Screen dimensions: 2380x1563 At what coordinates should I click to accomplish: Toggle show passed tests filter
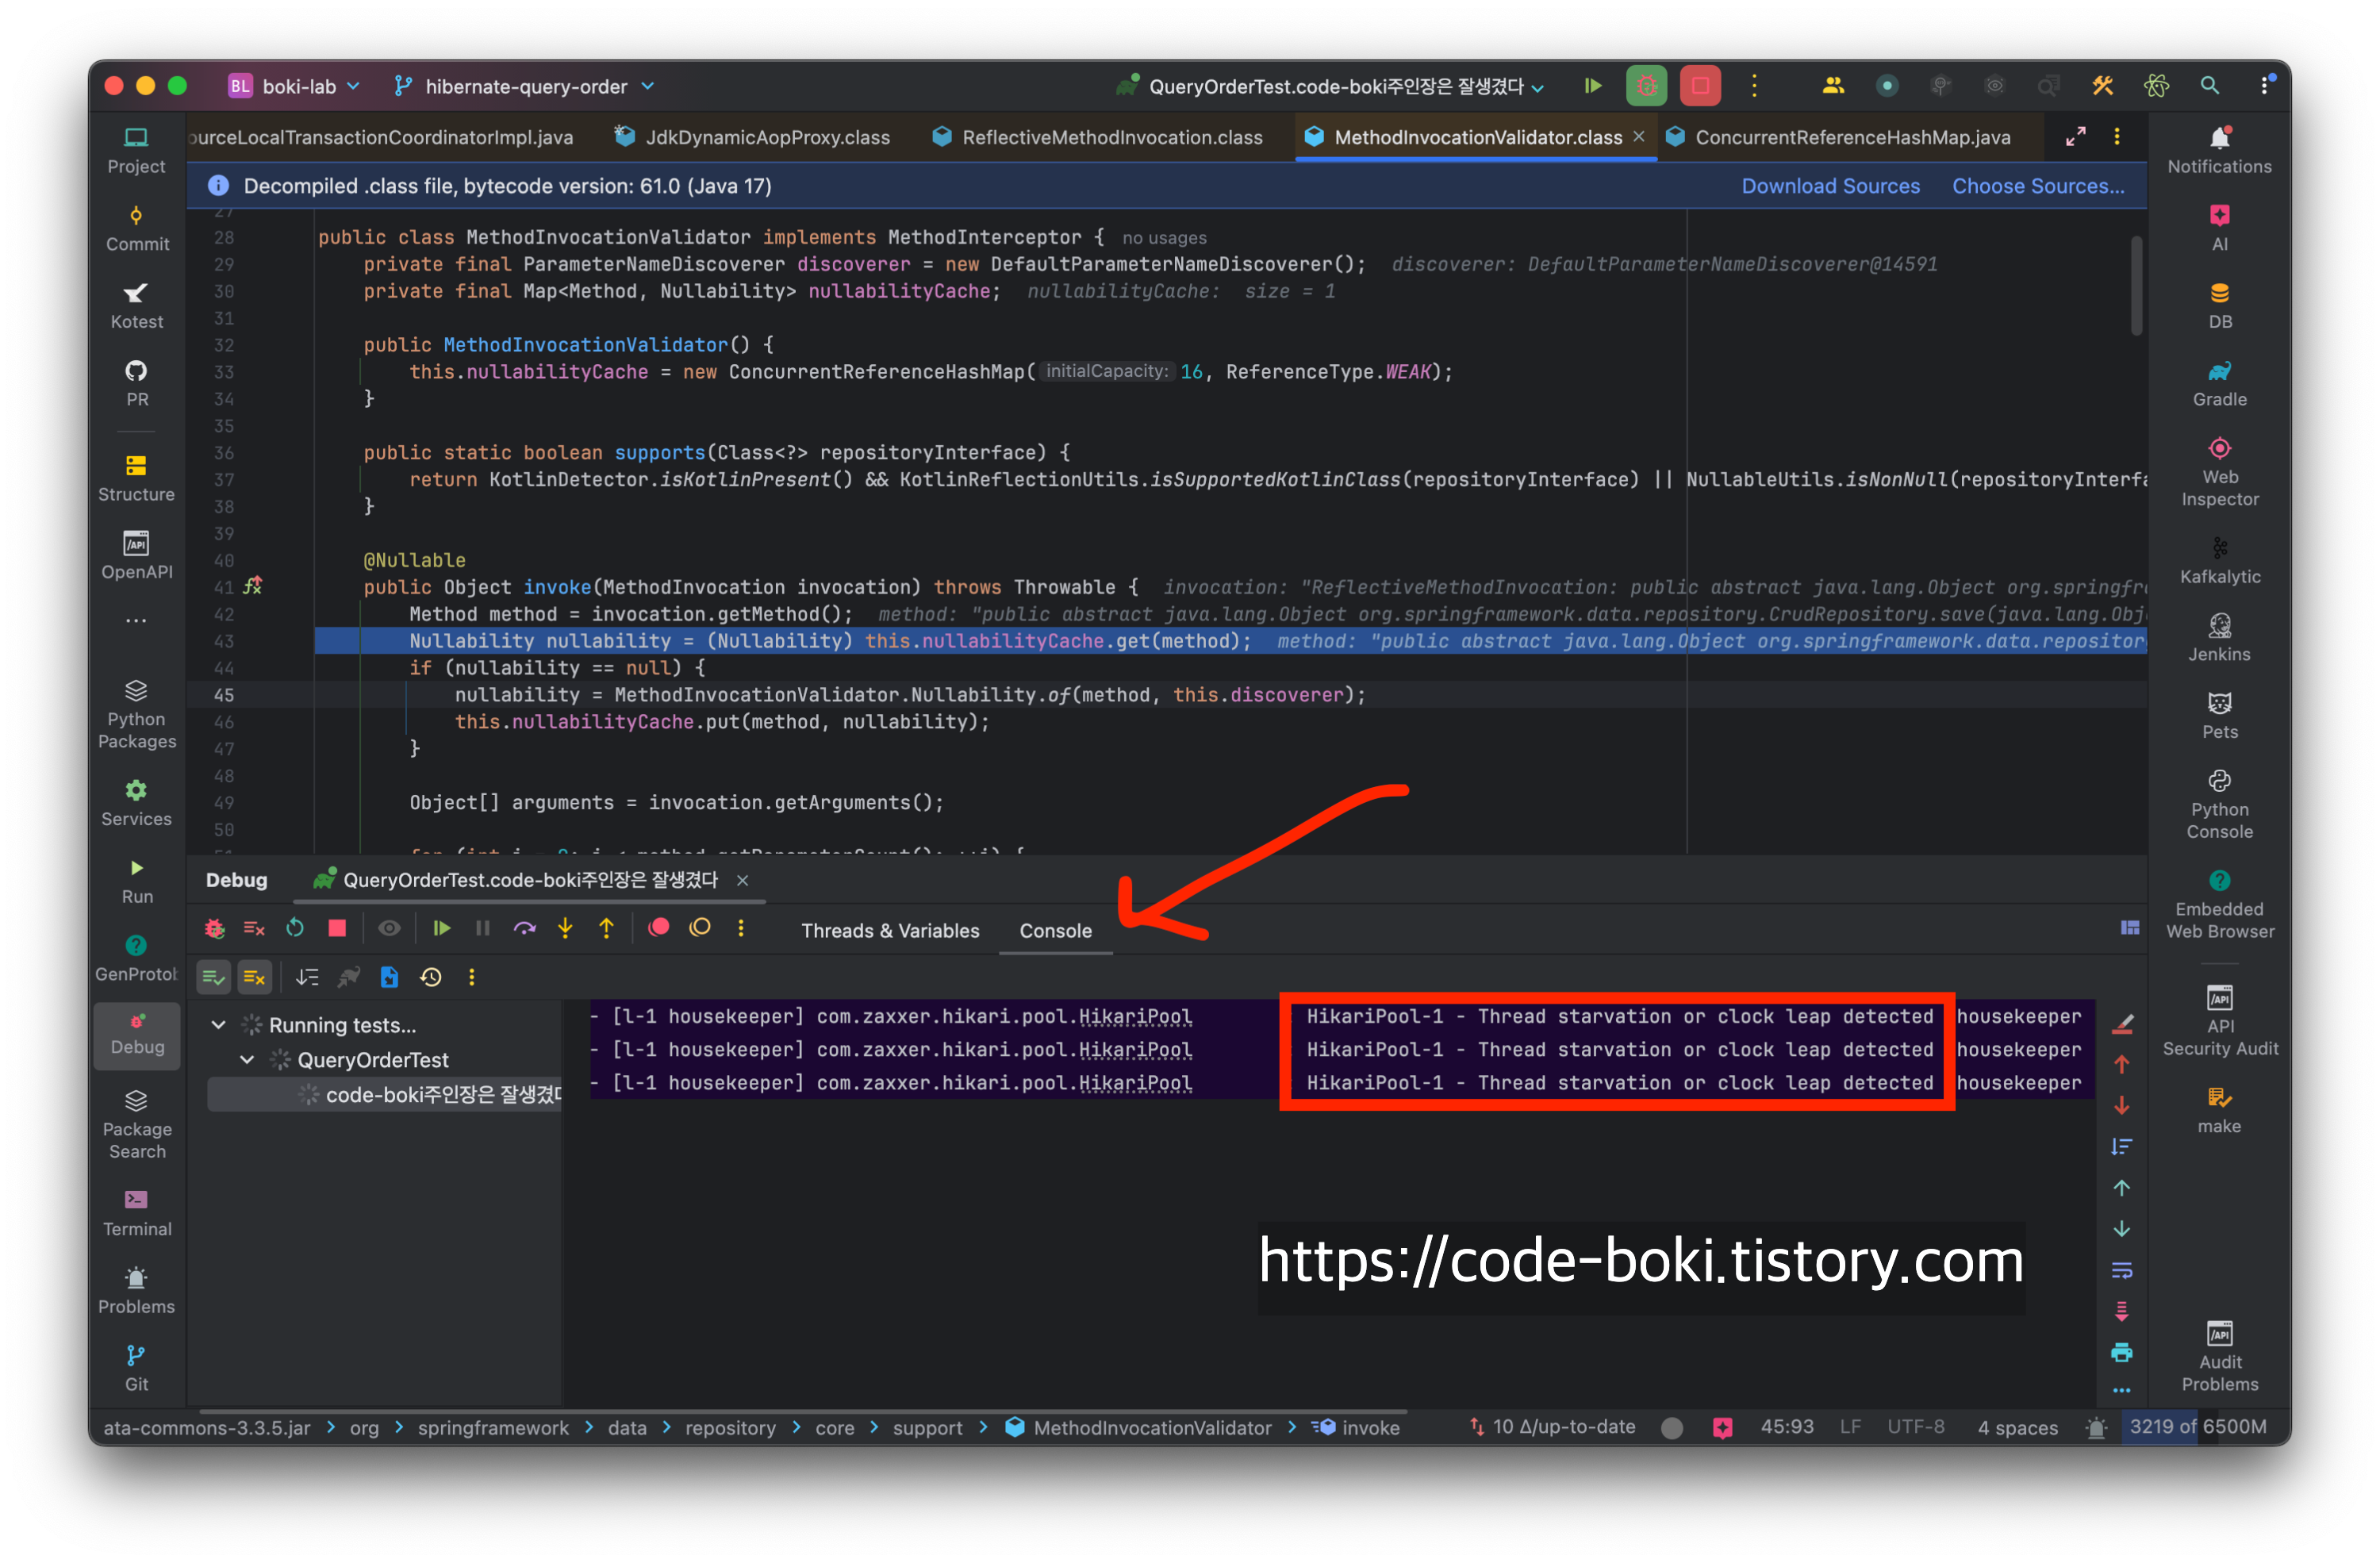point(213,978)
